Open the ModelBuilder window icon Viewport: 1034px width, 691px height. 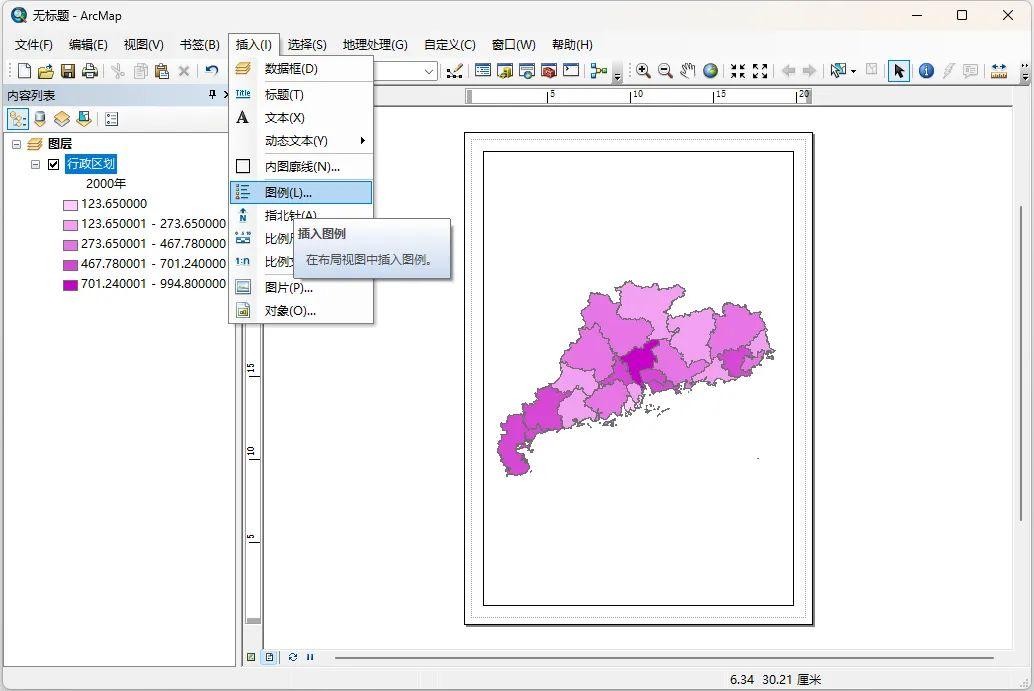tap(599, 71)
